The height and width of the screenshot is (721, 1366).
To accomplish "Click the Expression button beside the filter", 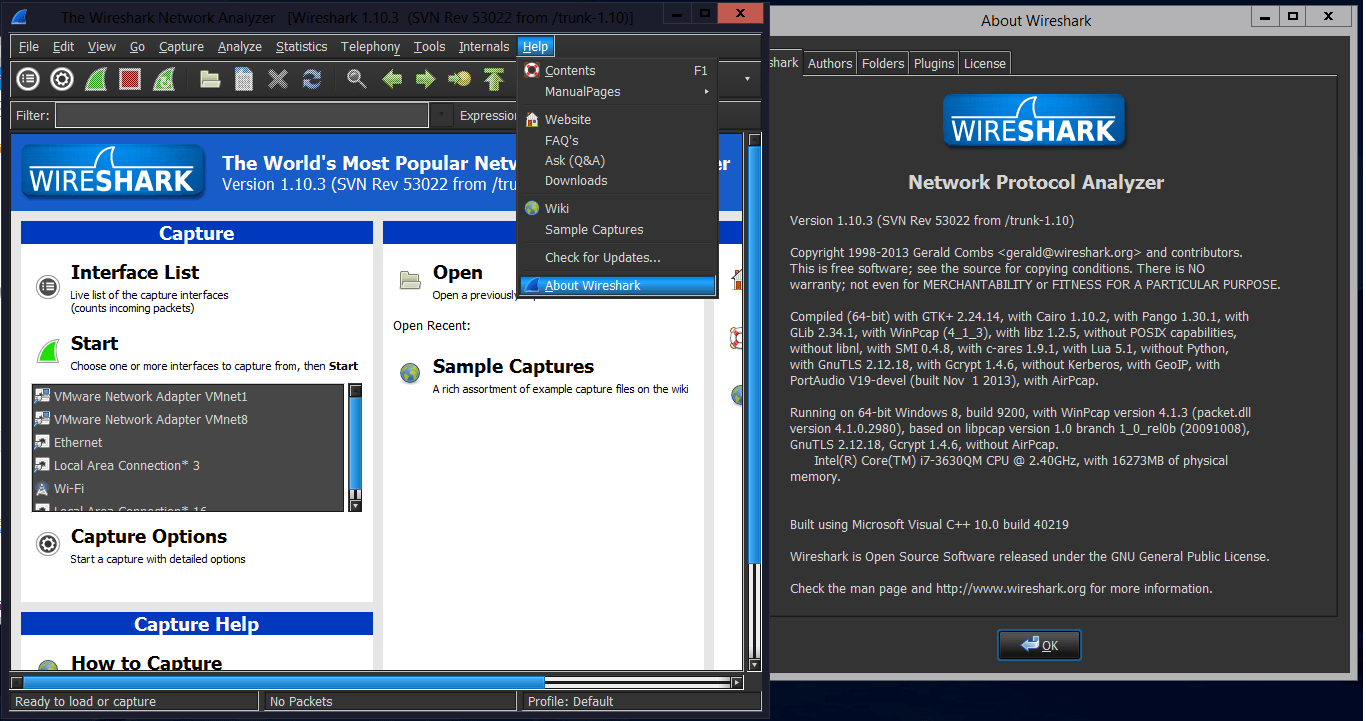I will coord(489,115).
